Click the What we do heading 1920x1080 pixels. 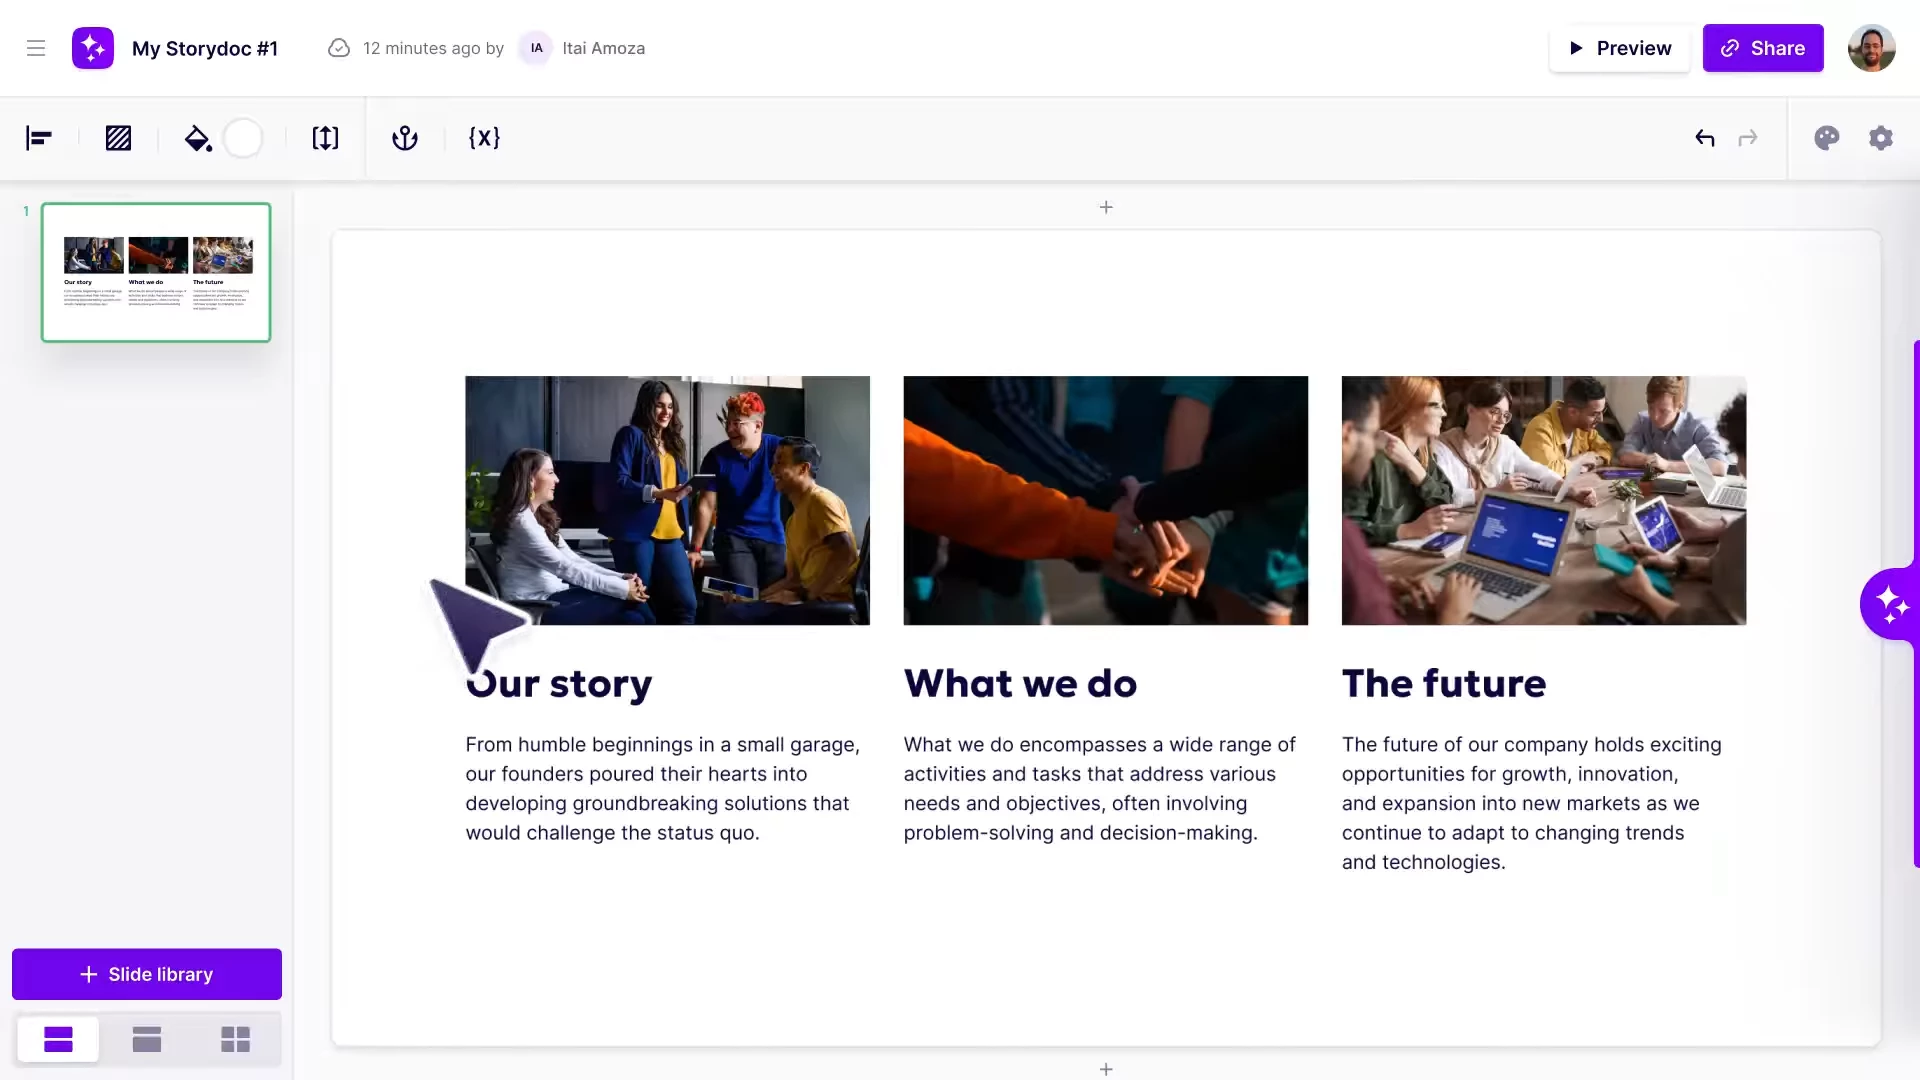tap(1020, 684)
